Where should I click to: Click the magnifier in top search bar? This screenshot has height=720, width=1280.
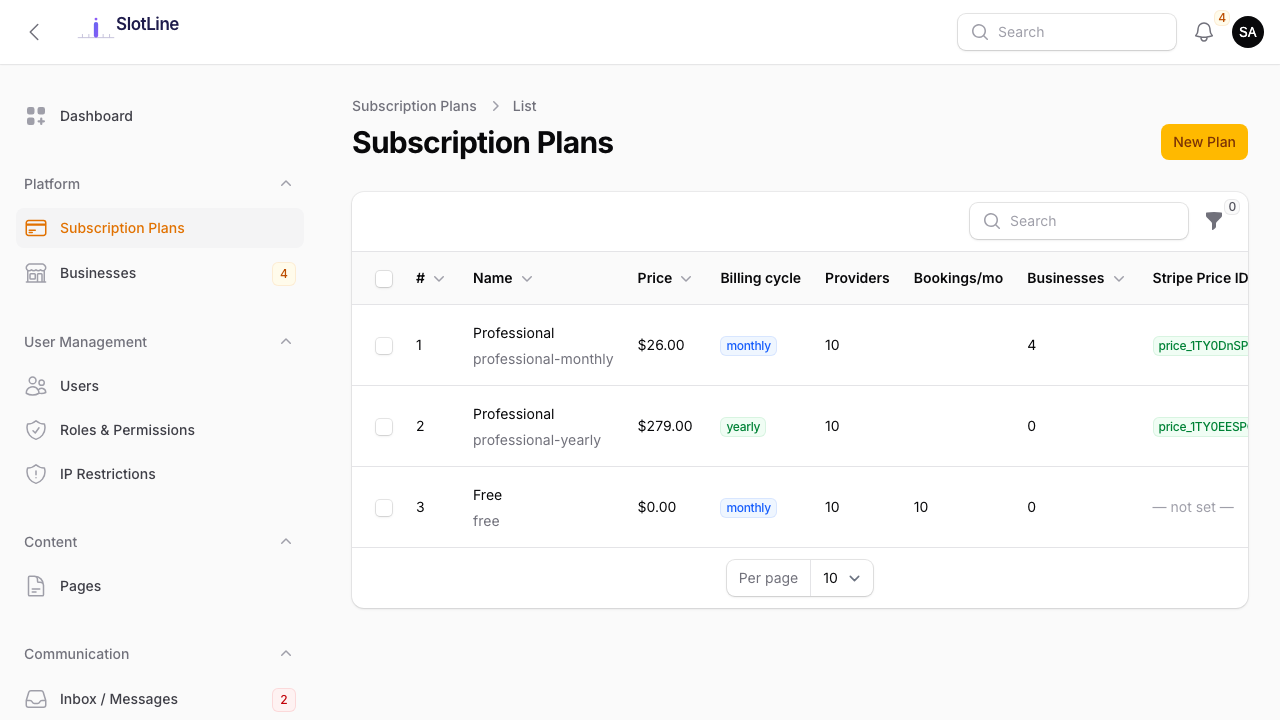tap(980, 32)
